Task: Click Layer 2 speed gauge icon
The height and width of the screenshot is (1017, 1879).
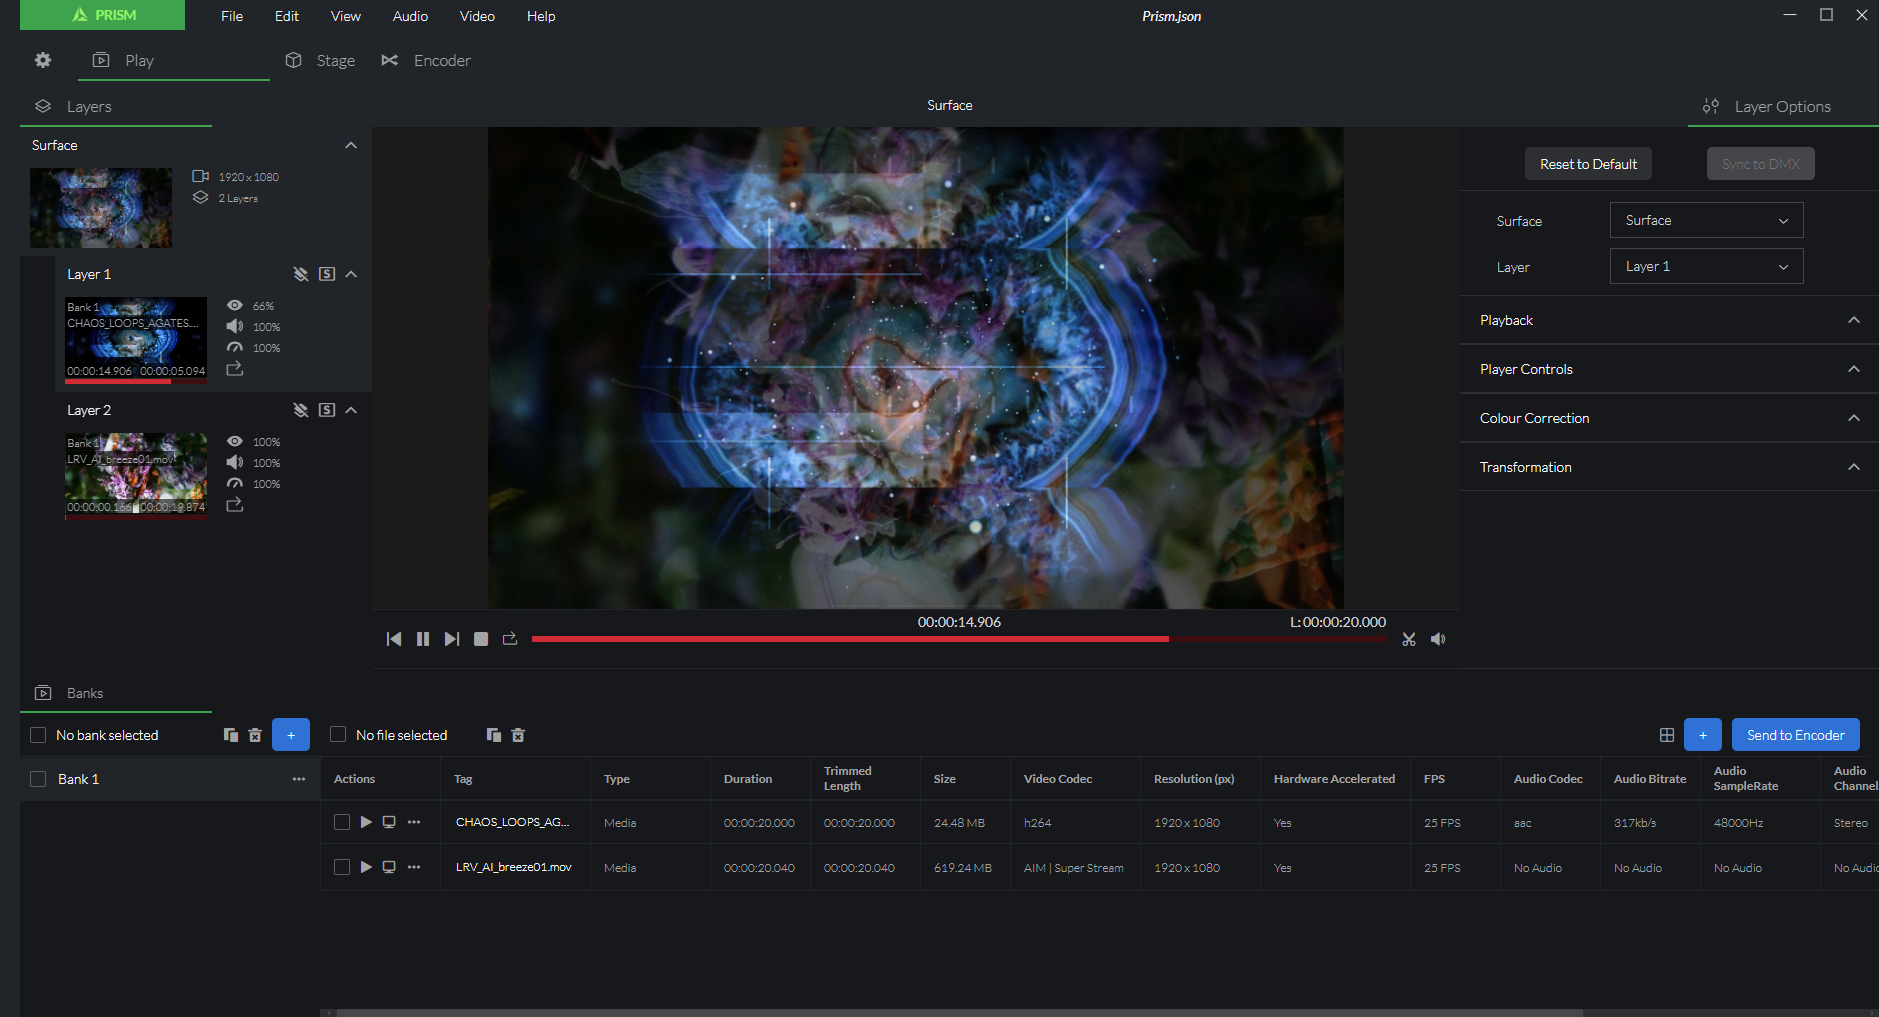Action: (x=235, y=484)
